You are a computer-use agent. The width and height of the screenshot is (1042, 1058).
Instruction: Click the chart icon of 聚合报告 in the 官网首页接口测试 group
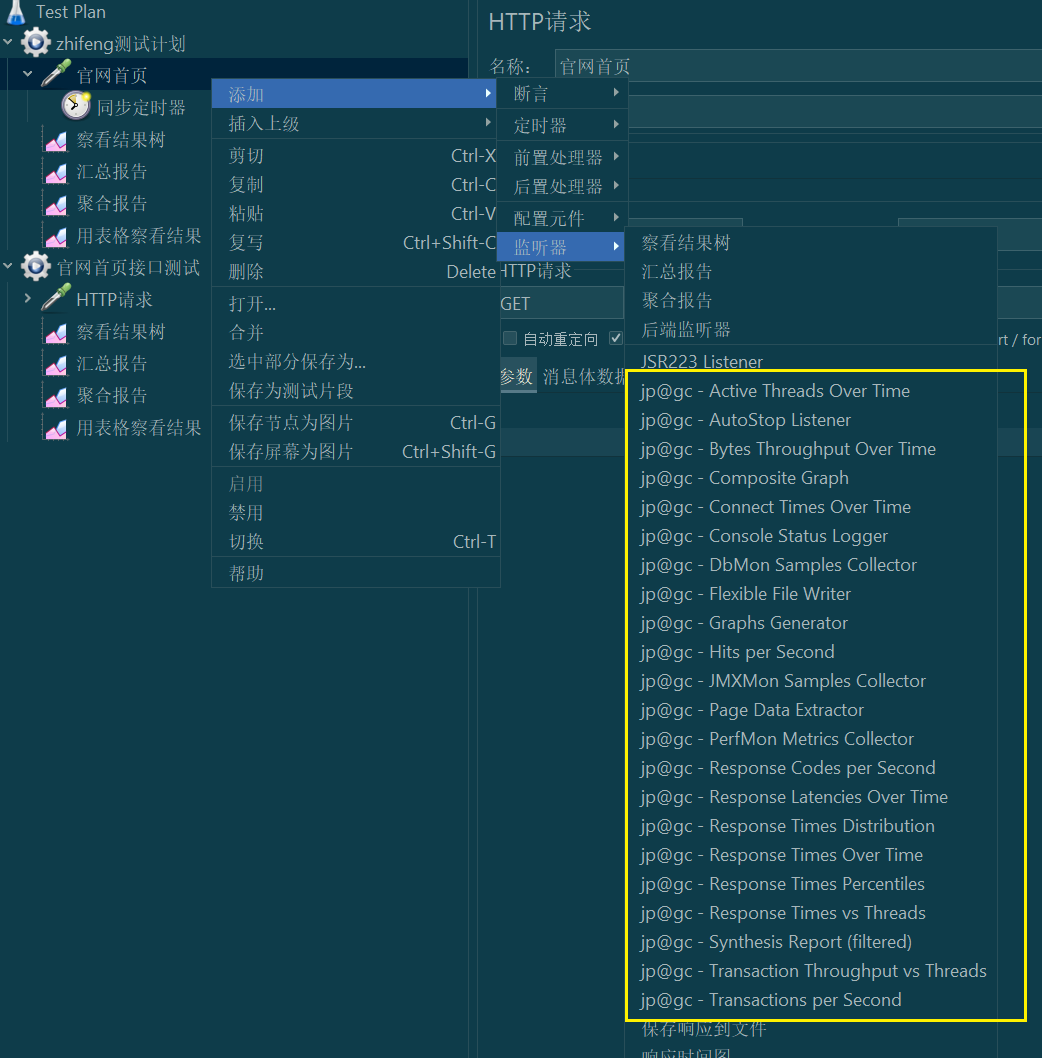(56, 396)
